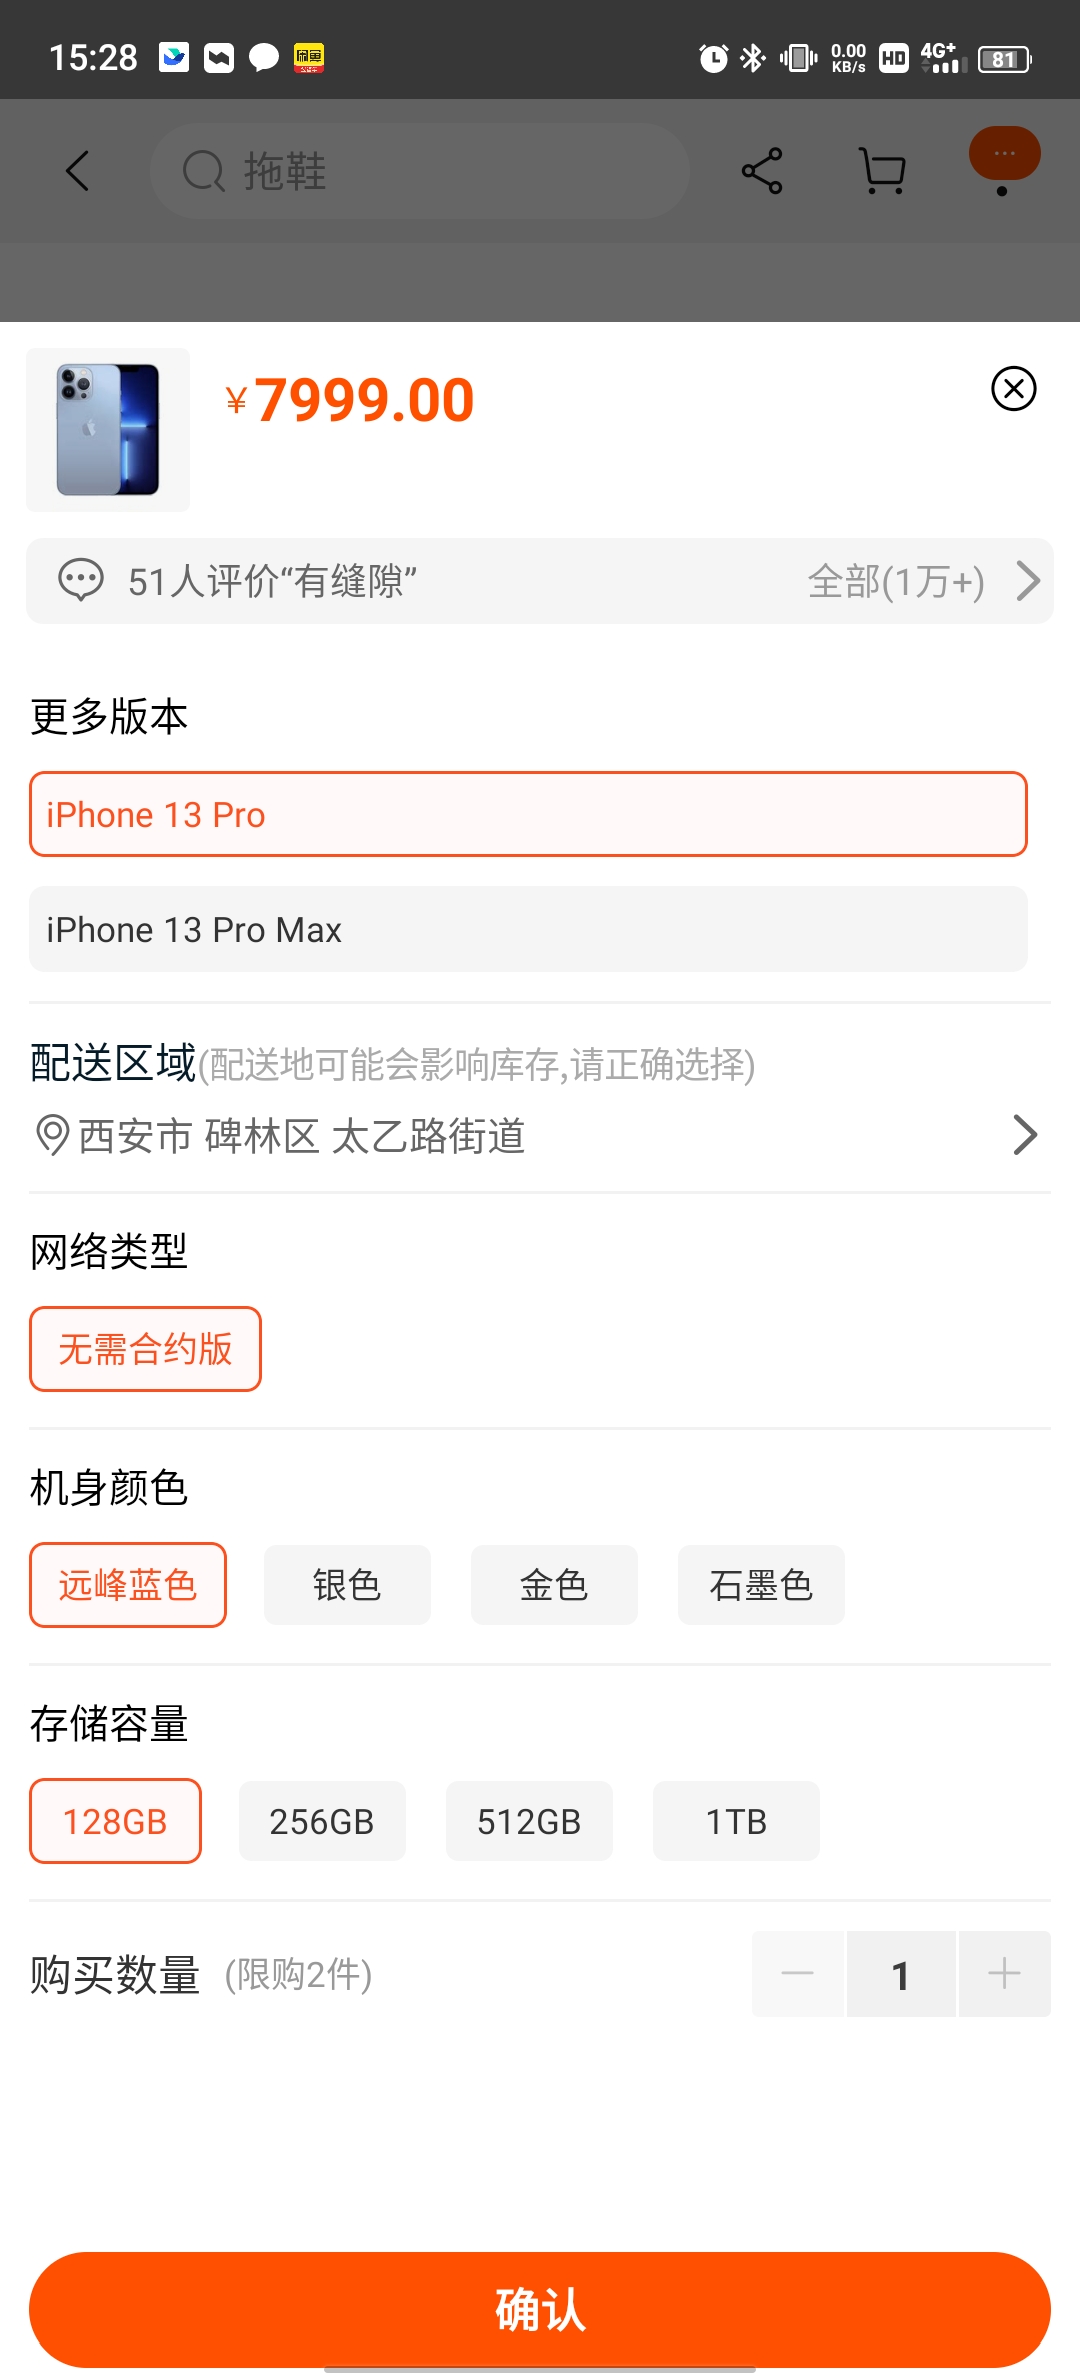Open the shopping cart icon
The width and height of the screenshot is (1080, 2376).
click(883, 171)
